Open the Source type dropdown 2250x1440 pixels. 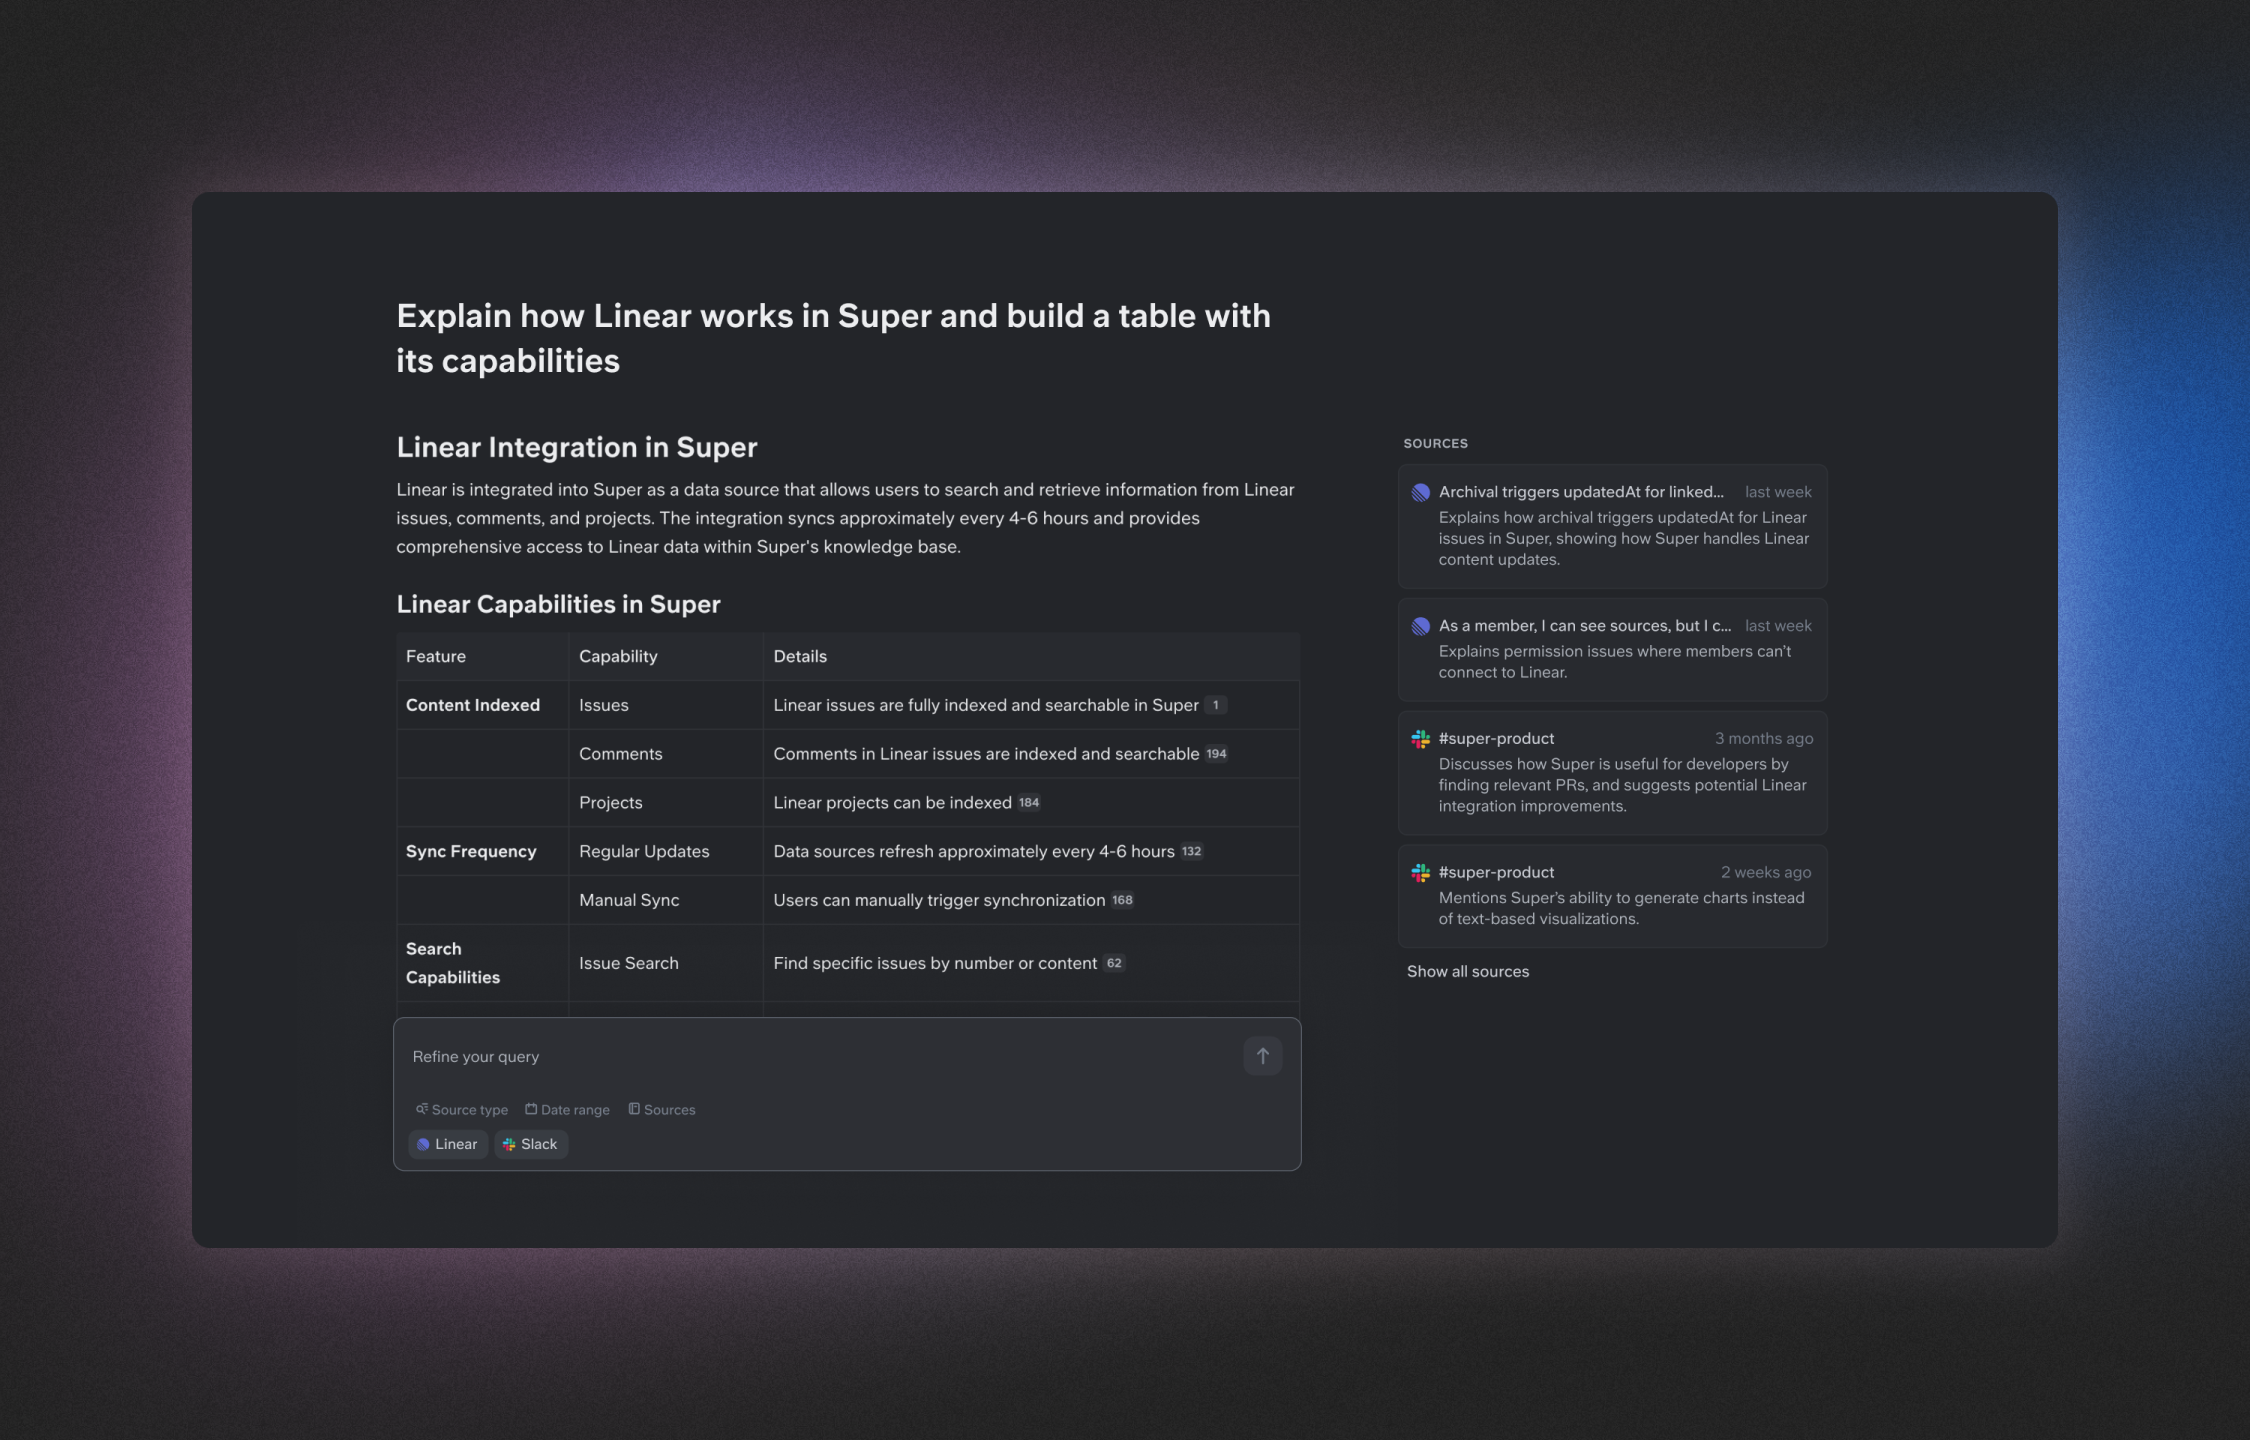(x=469, y=1110)
